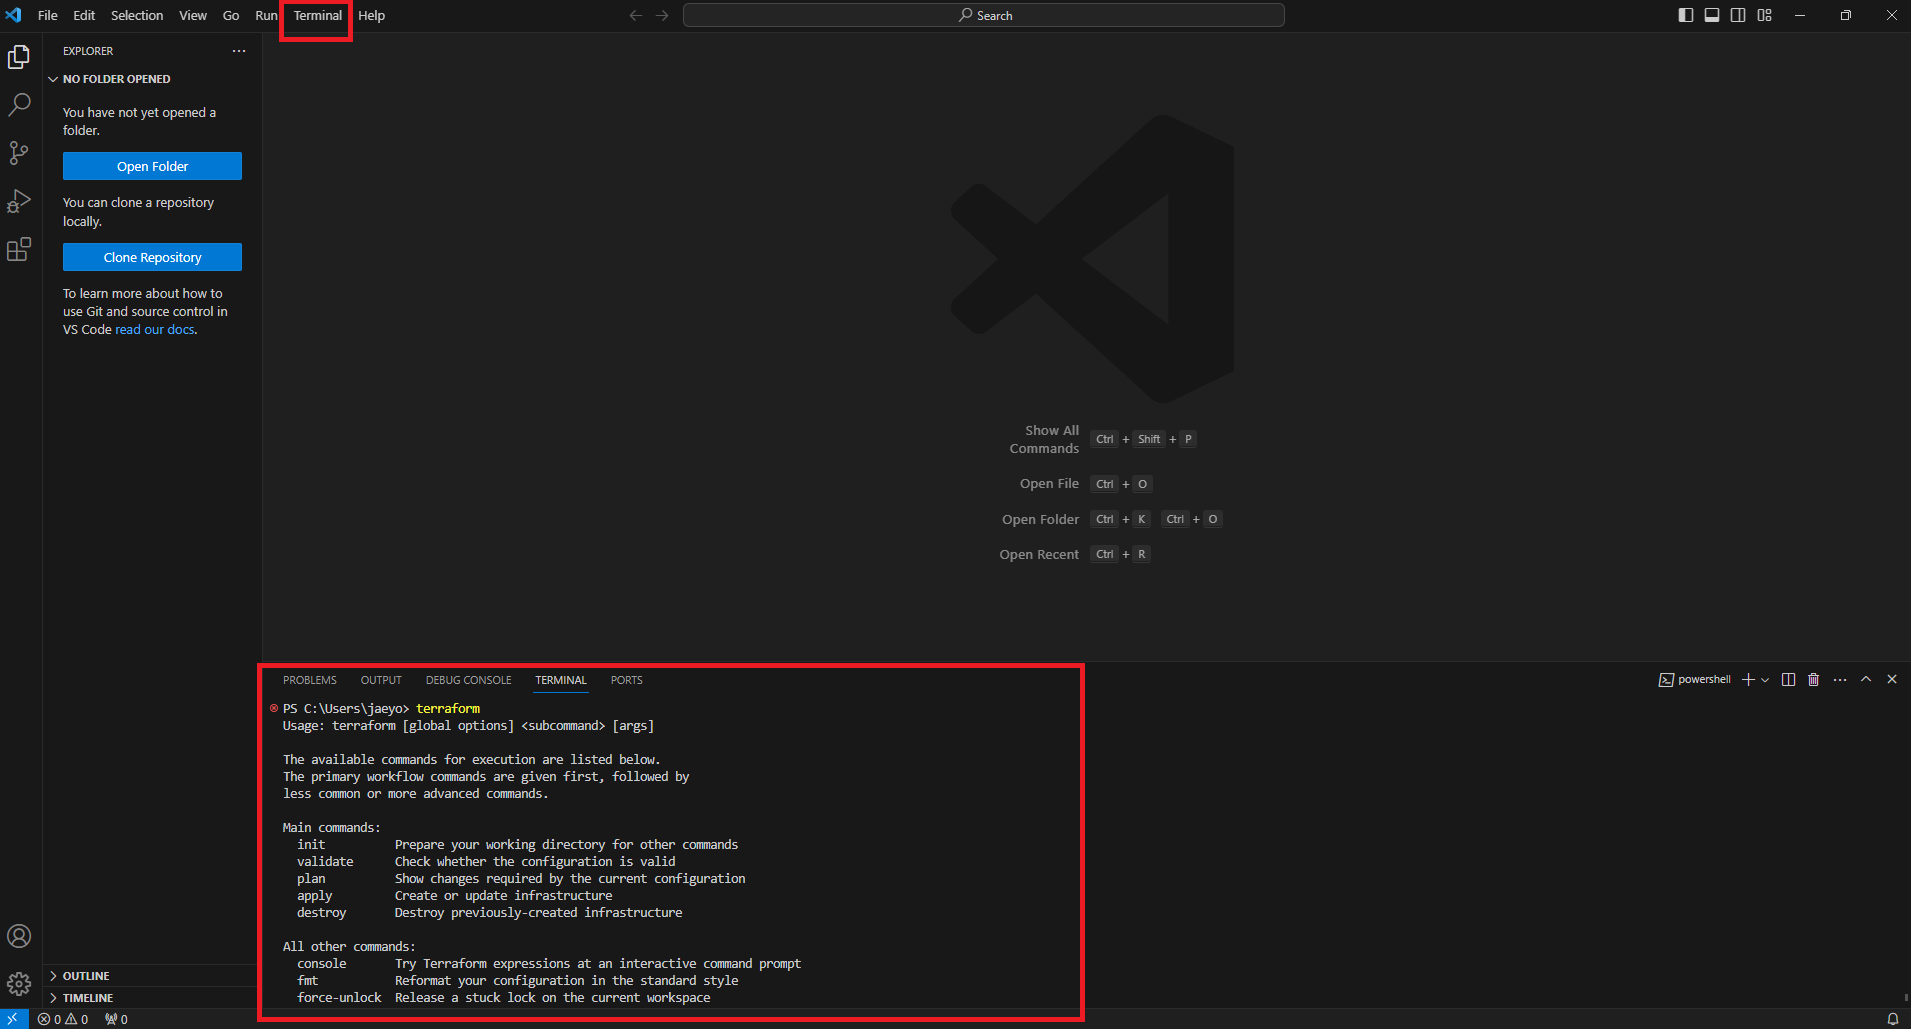Switch to the PROBLEMS tab
The image size is (1911, 1029).
click(310, 680)
